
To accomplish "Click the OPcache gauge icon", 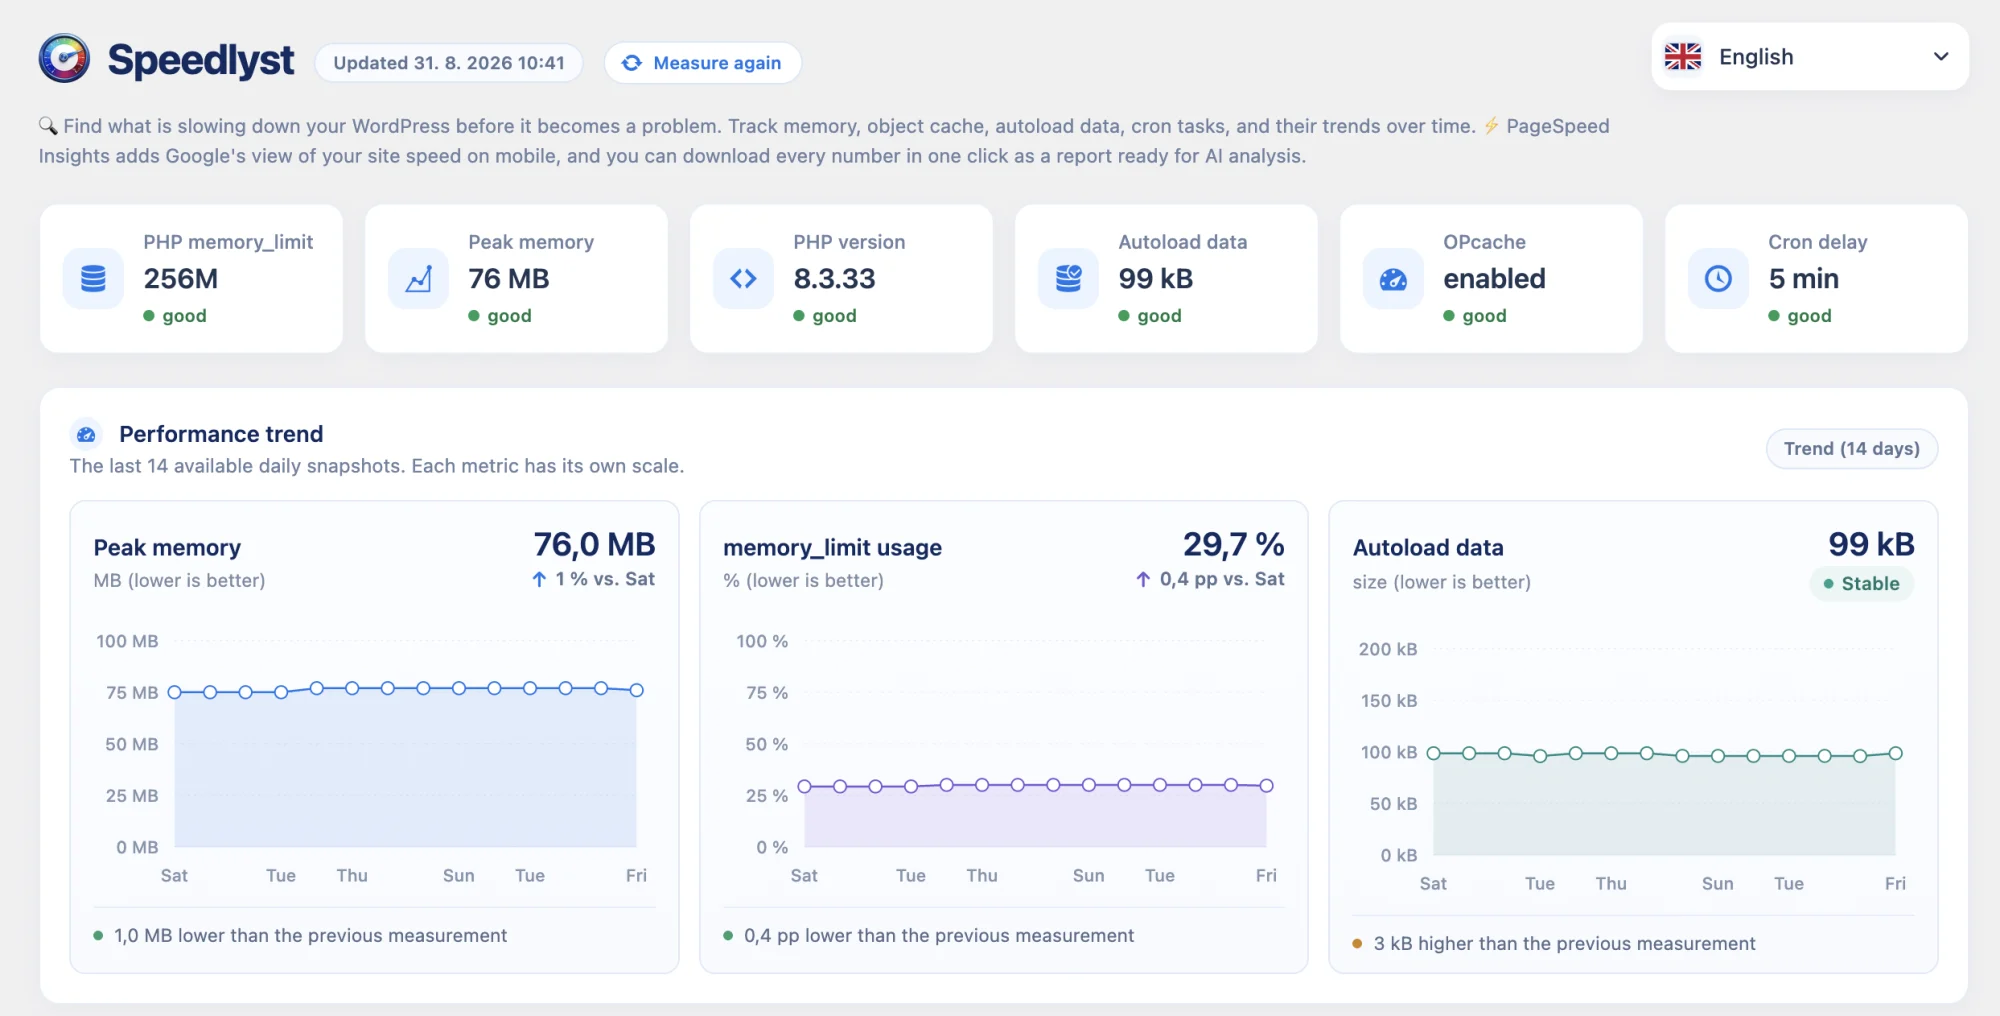I will tap(1393, 278).
